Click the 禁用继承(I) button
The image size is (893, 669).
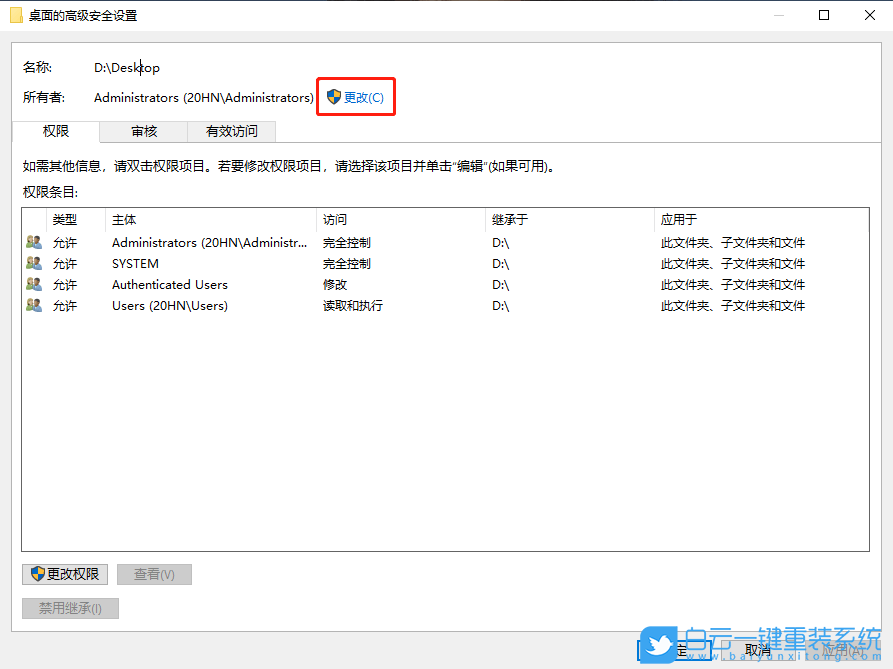70,608
